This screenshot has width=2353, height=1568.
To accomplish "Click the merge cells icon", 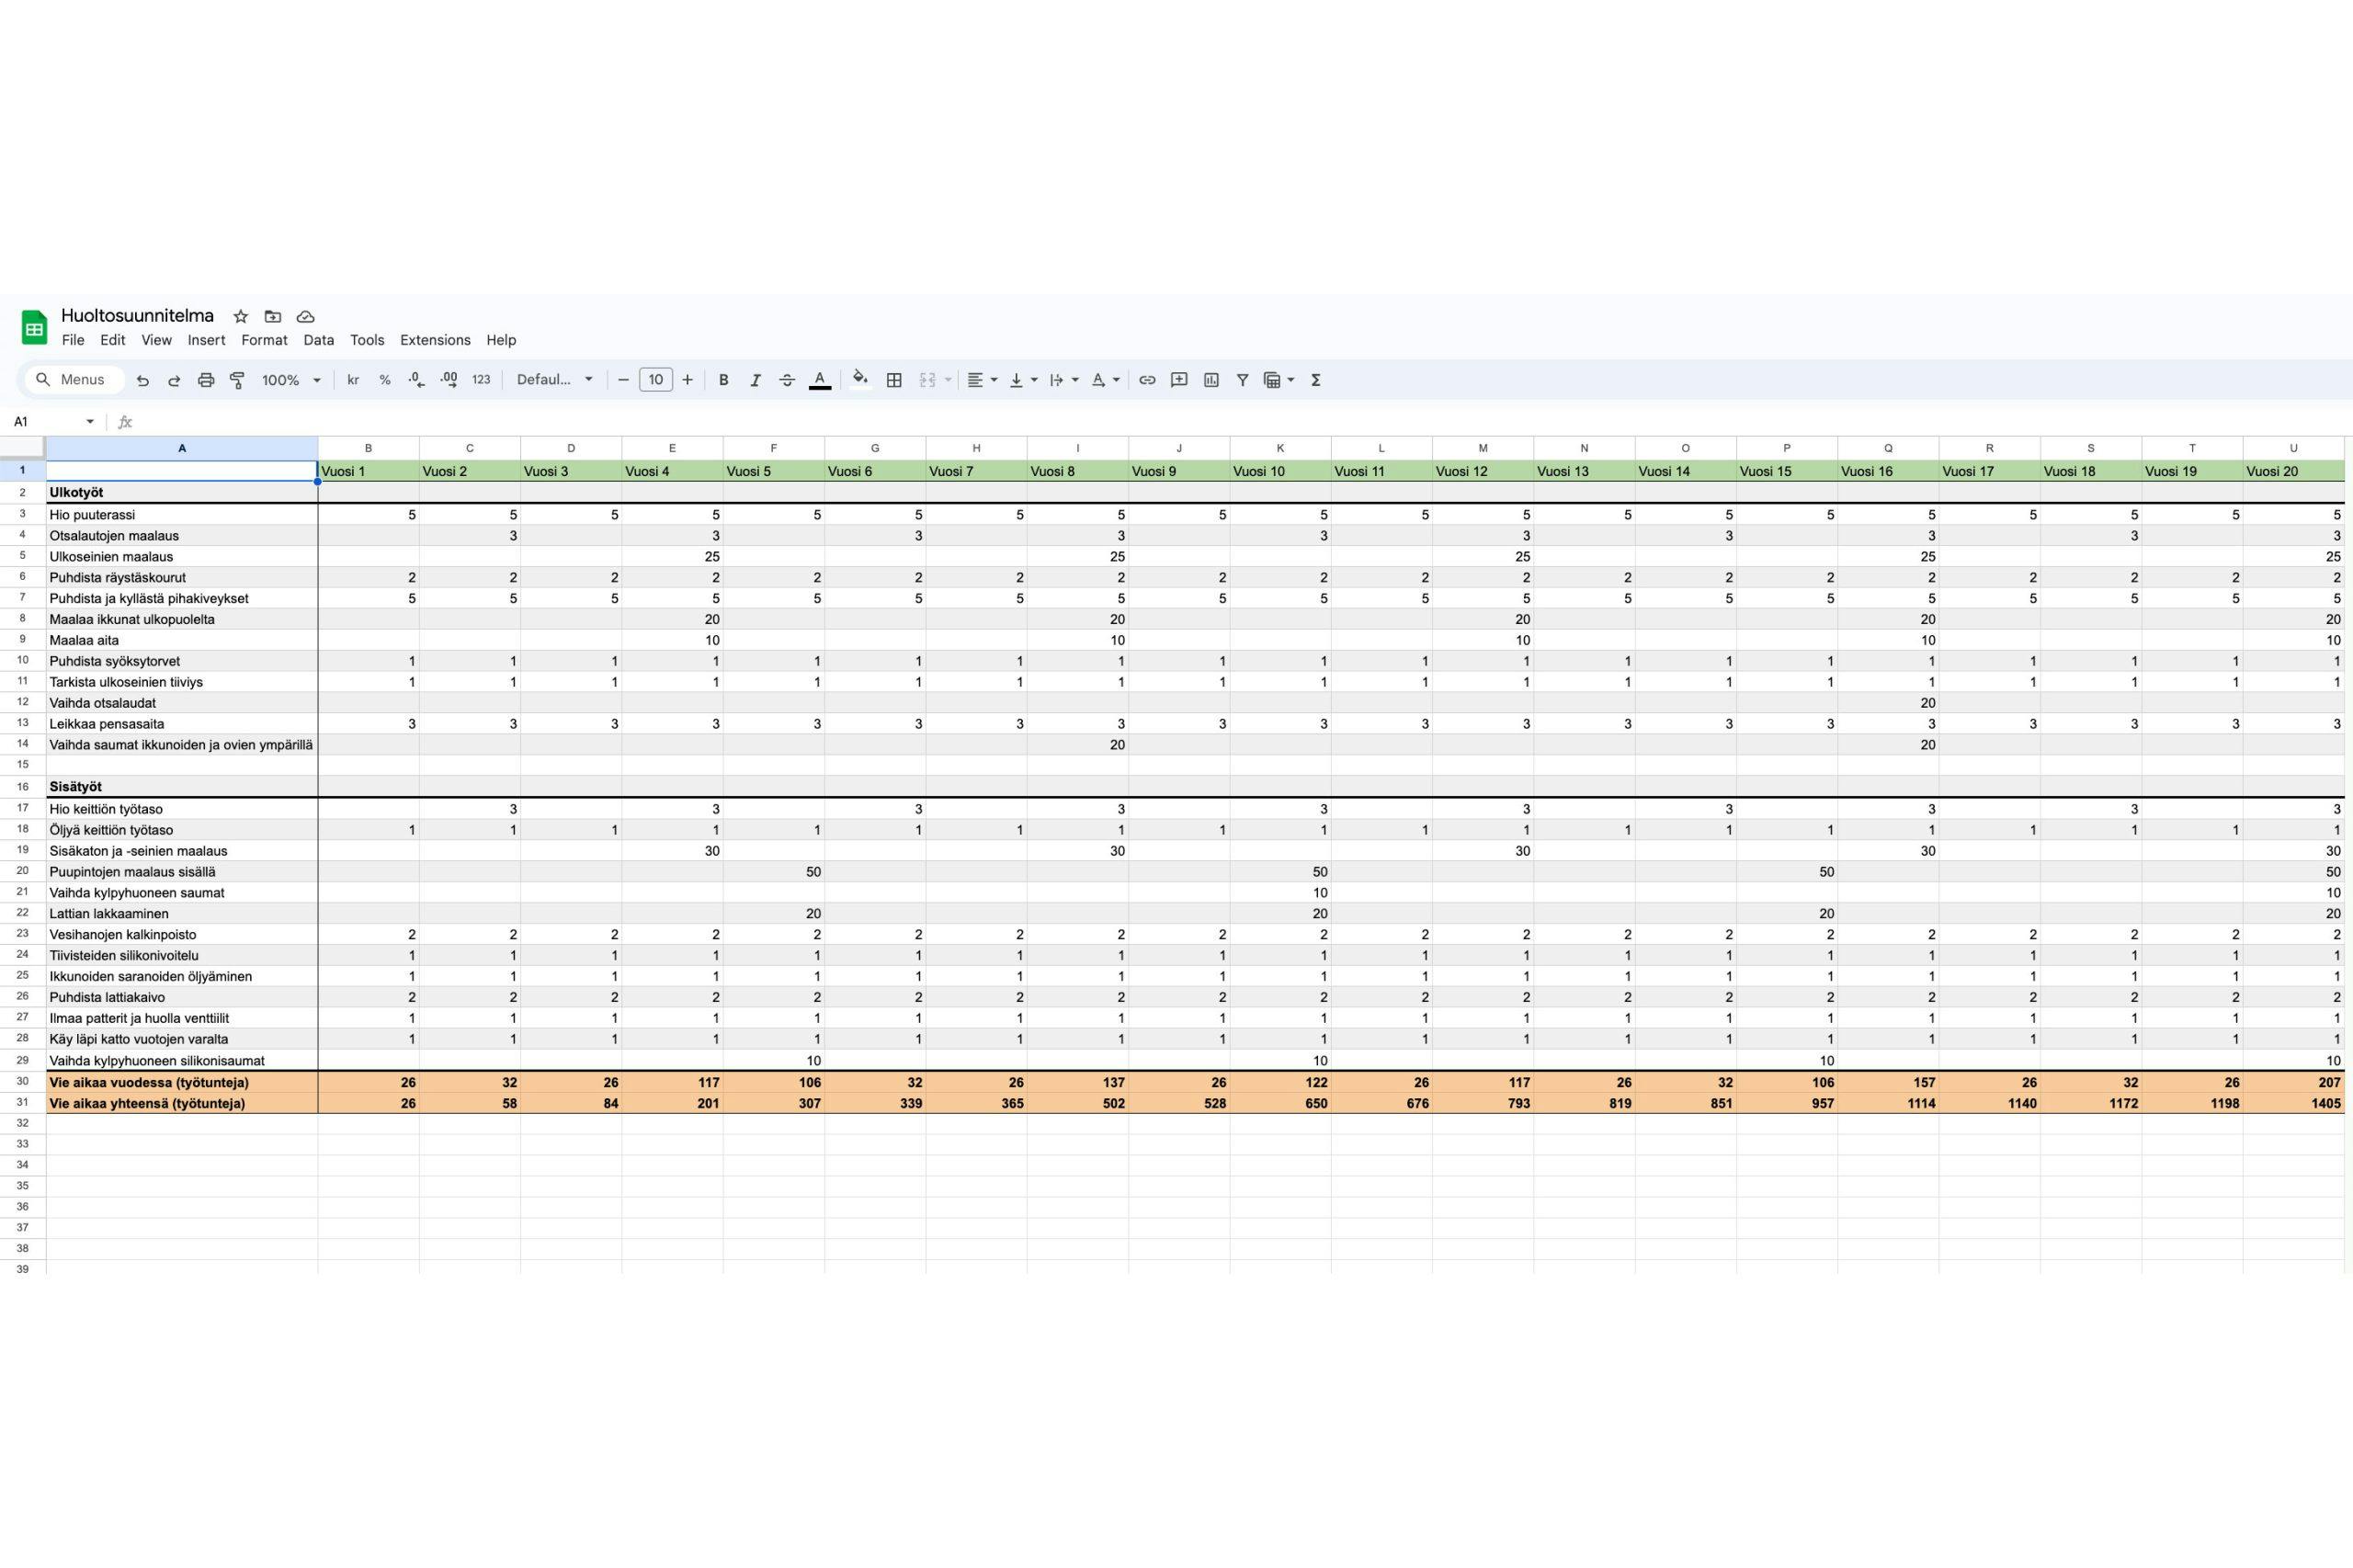I will tap(927, 380).
